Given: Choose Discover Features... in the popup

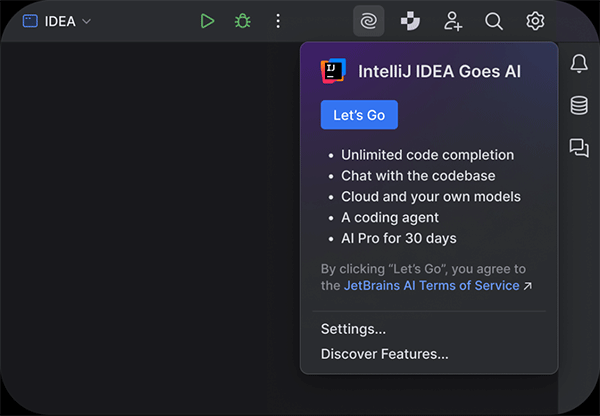Looking at the screenshot, I should coord(384,353).
